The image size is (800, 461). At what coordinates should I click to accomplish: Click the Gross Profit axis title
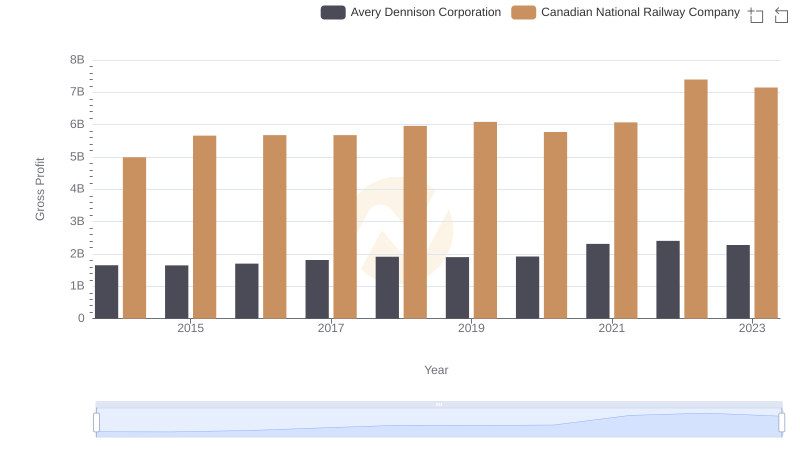pyautogui.click(x=40, y=189)
